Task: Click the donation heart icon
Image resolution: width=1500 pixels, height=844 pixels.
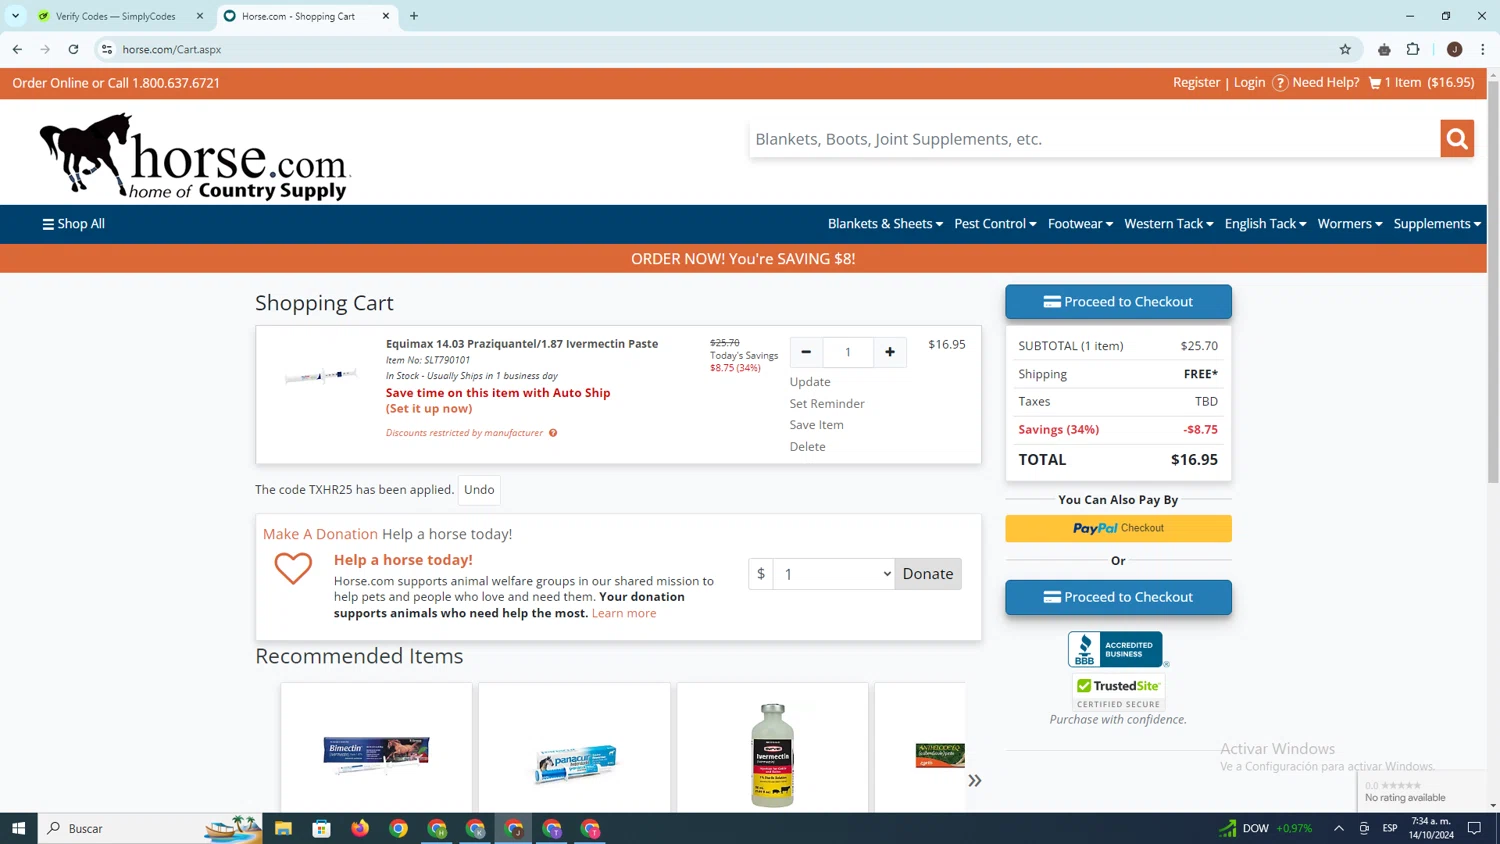Action: coord(293,568)
